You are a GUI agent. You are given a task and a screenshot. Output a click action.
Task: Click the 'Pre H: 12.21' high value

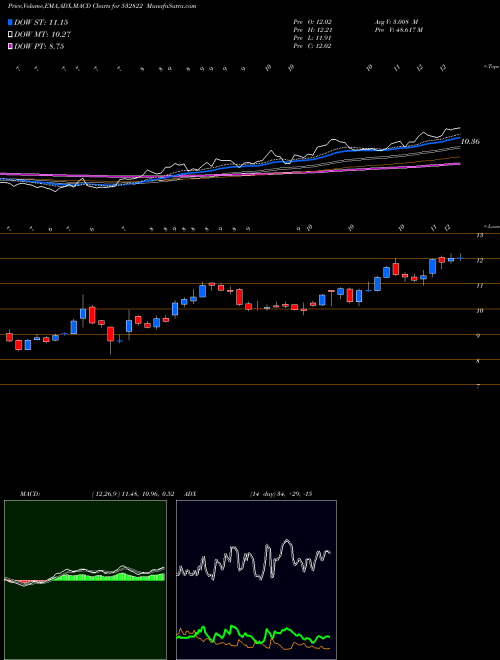pos(313,30)
